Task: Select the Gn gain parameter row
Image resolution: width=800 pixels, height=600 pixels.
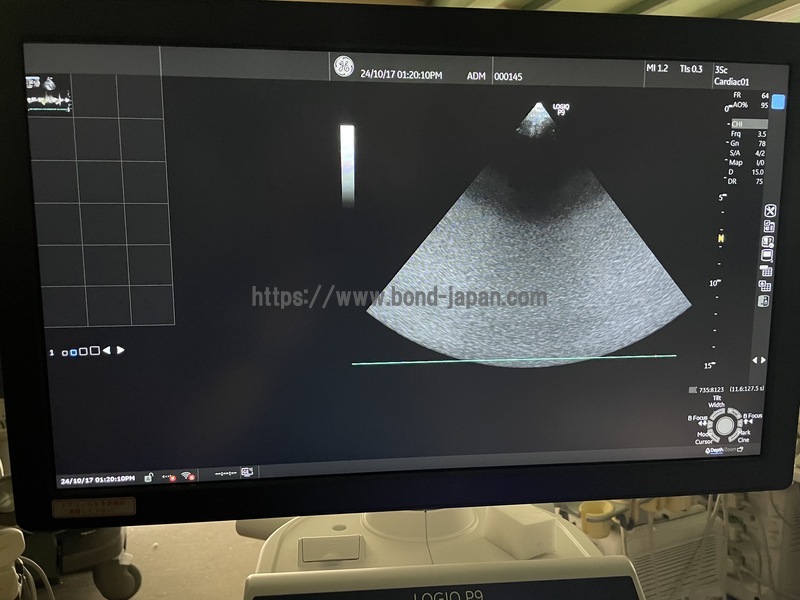Action: [x=748, y=143]
